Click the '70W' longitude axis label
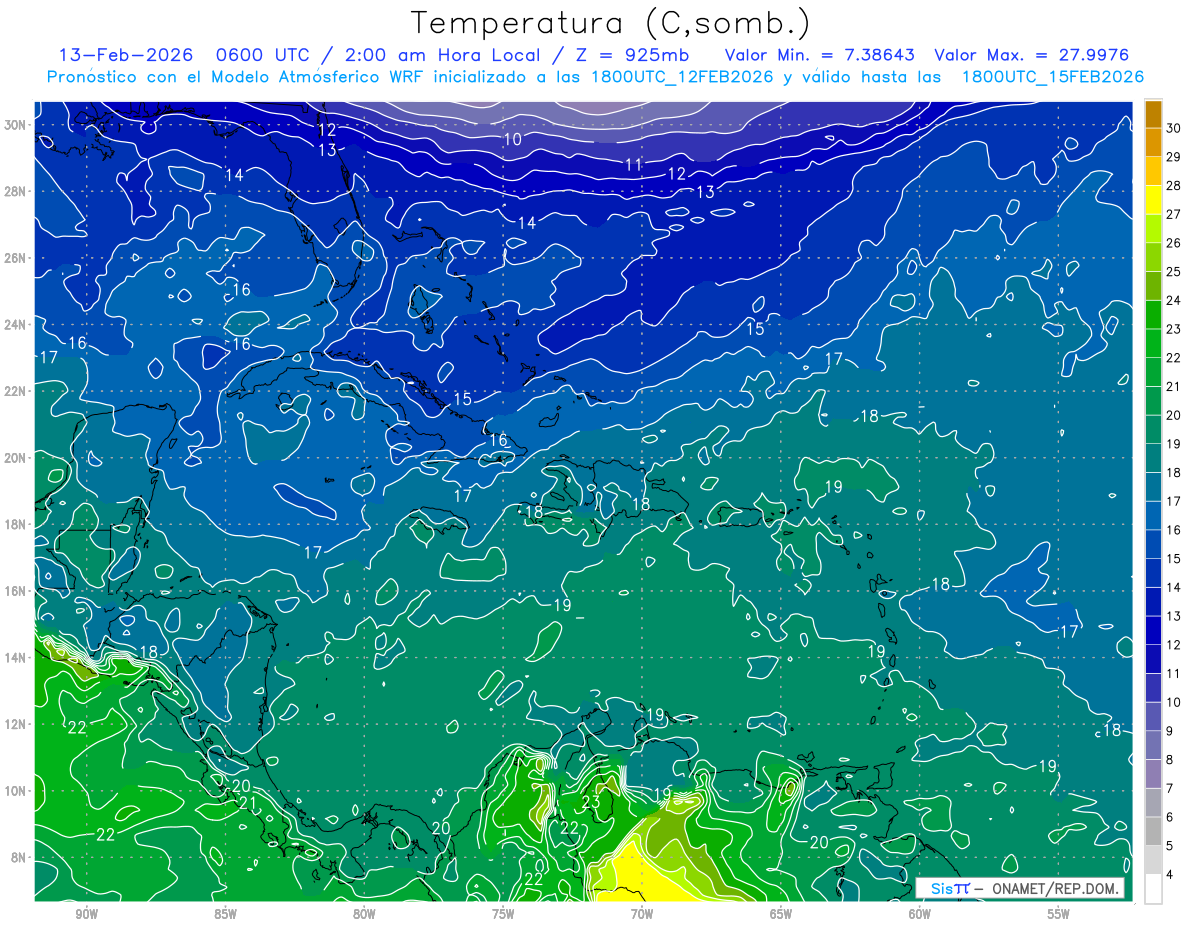 tap(642, 915)
